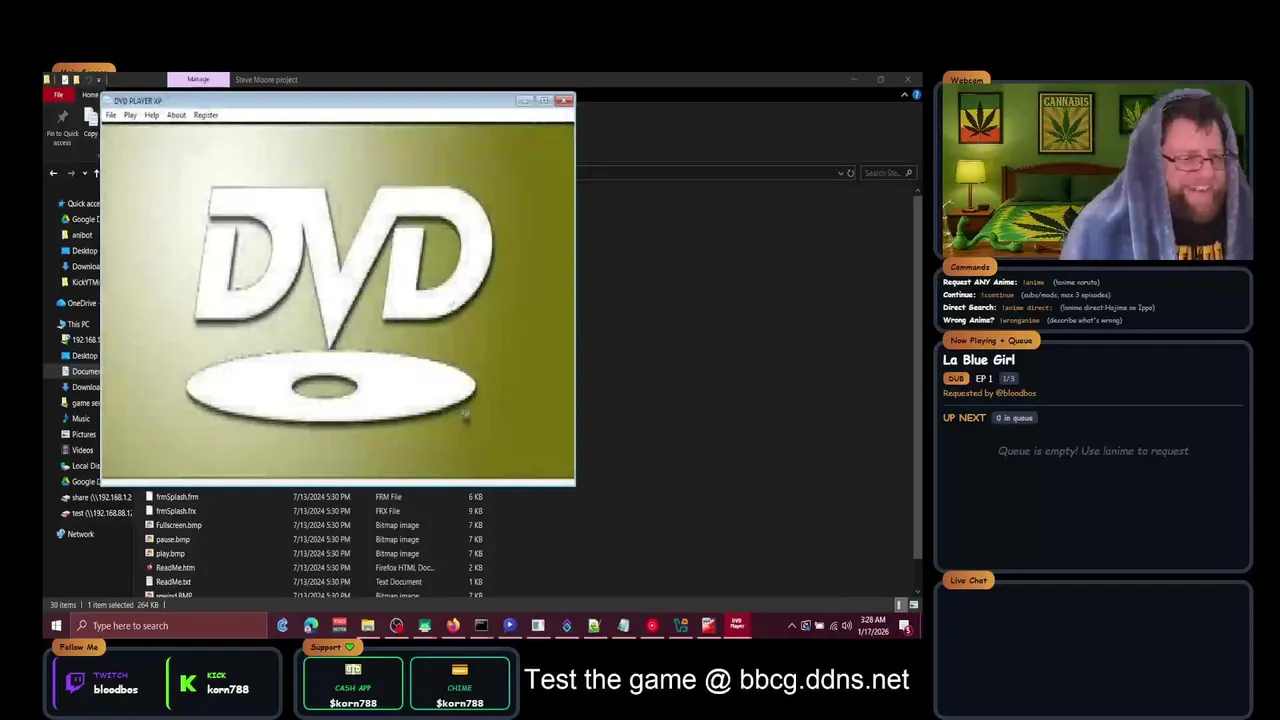Open notification center icon

[x=905, y=626]
